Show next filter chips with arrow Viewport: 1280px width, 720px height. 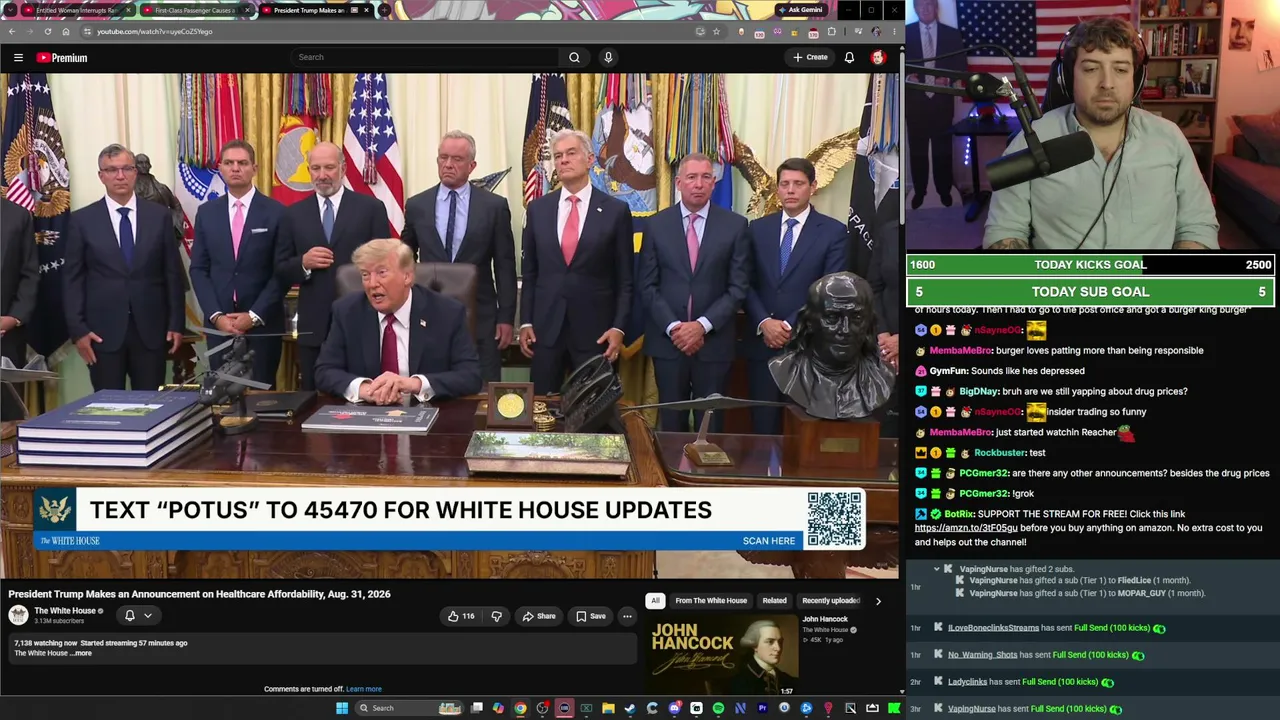click(x=878, y=601)
